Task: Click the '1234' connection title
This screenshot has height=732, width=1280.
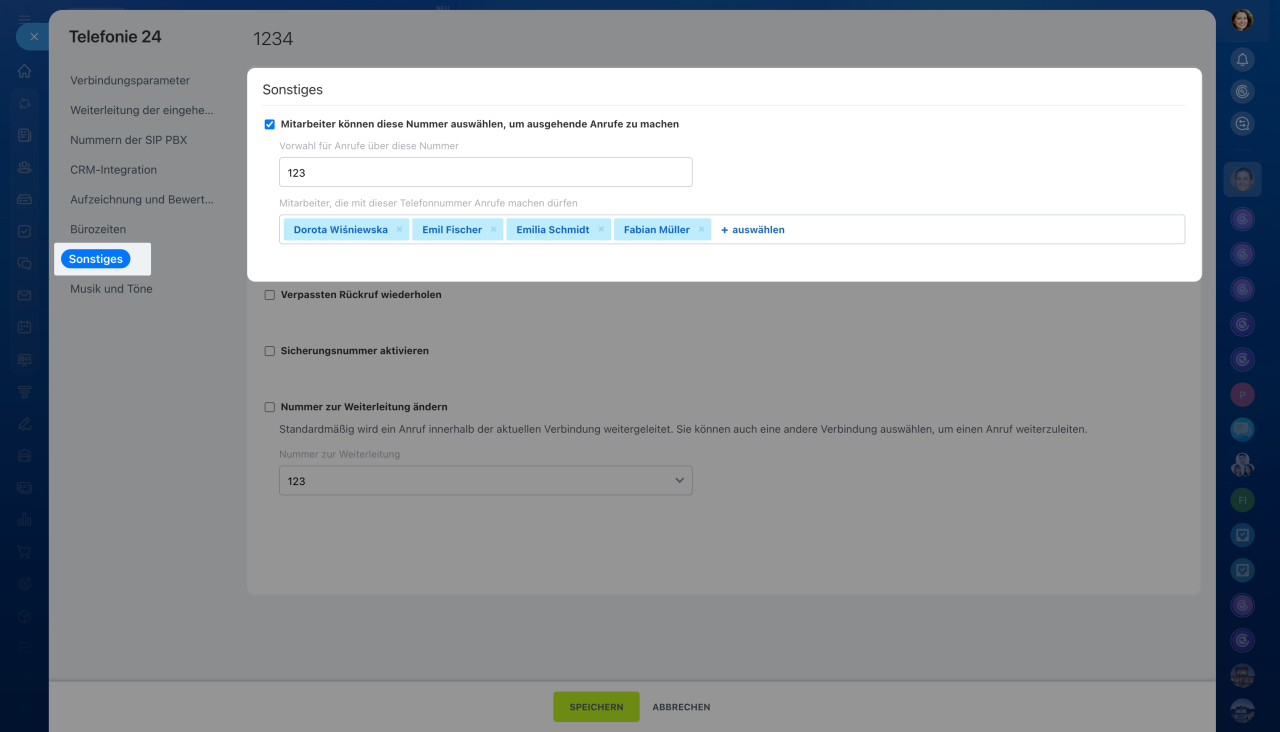Action: pos(273,39)
